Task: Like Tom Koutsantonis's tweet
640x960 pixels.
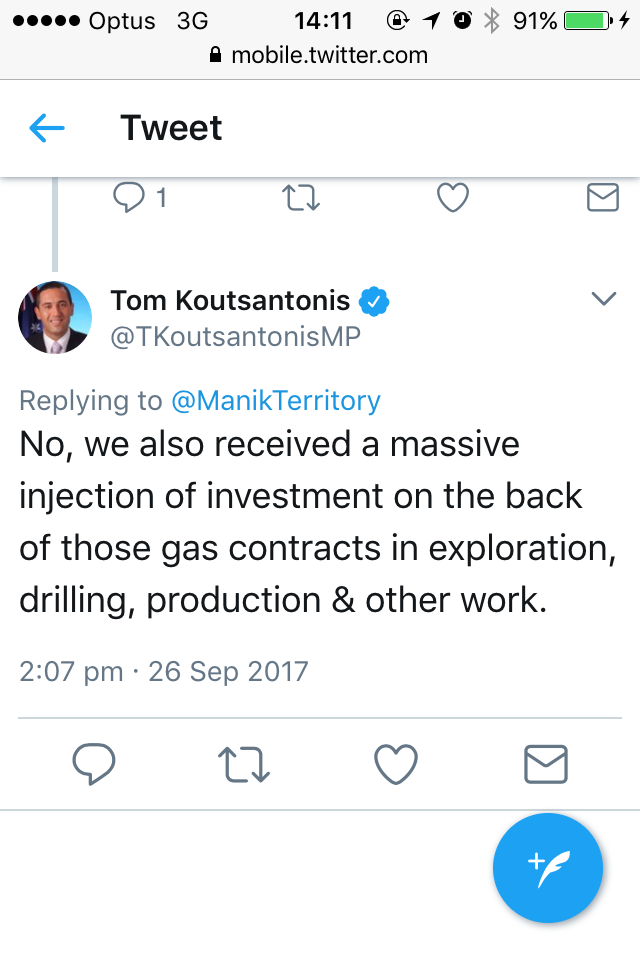Action: pos(395,765)
